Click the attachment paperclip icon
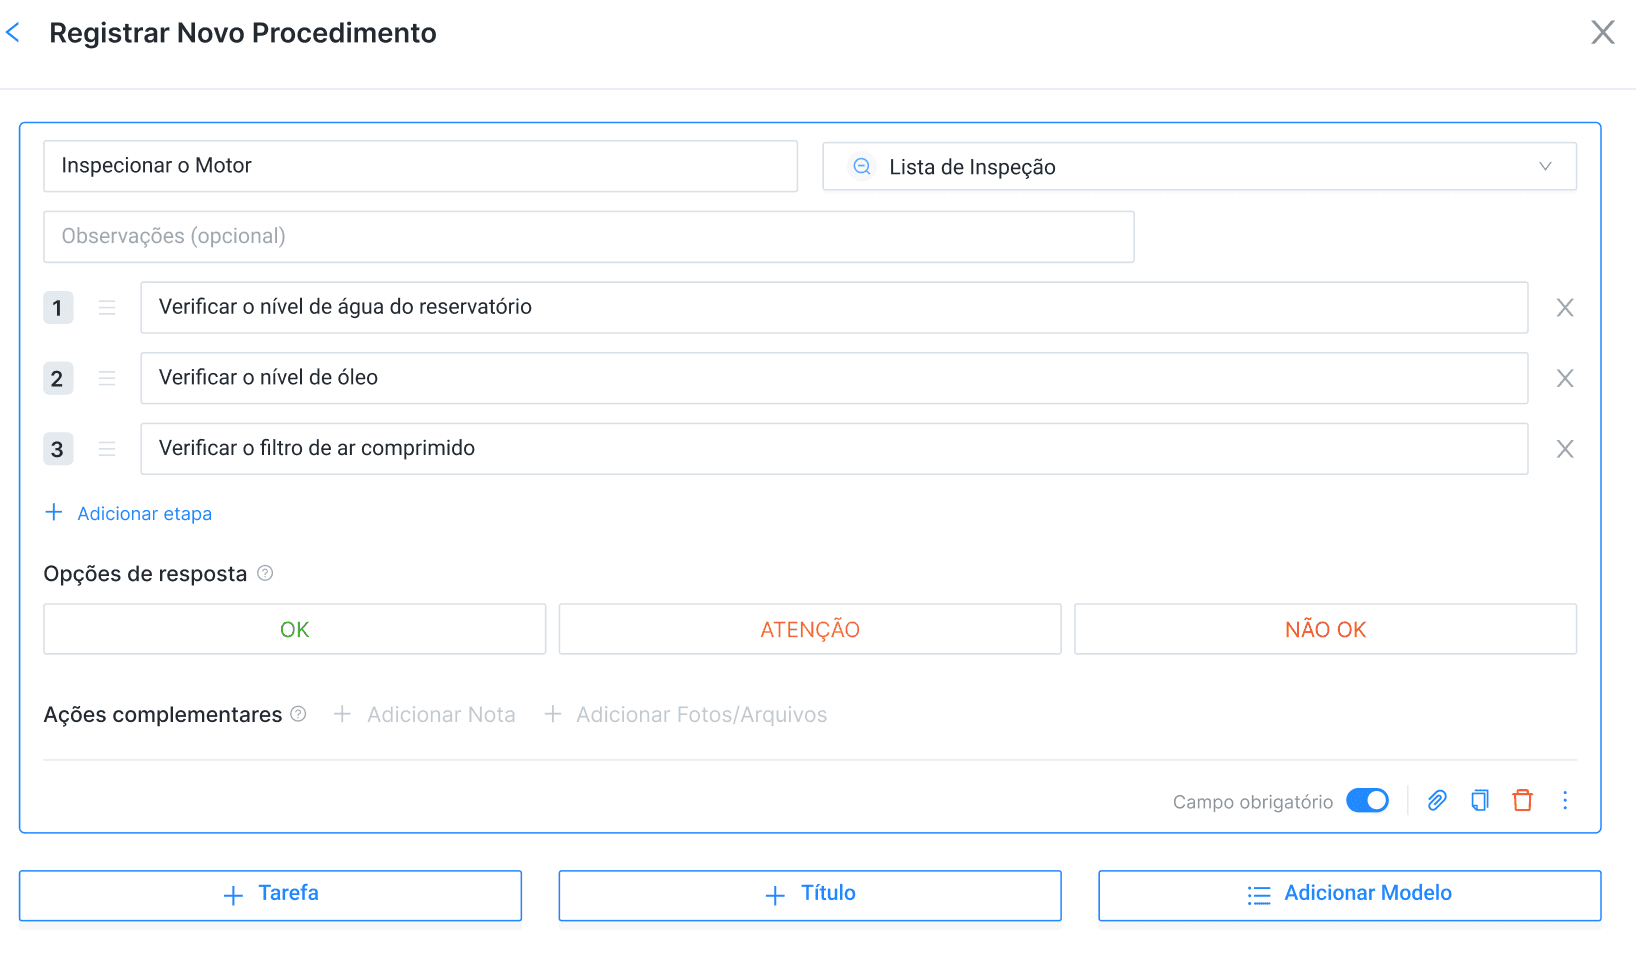The width and height of the screenshot is (1636, 958). point(1437,800)
